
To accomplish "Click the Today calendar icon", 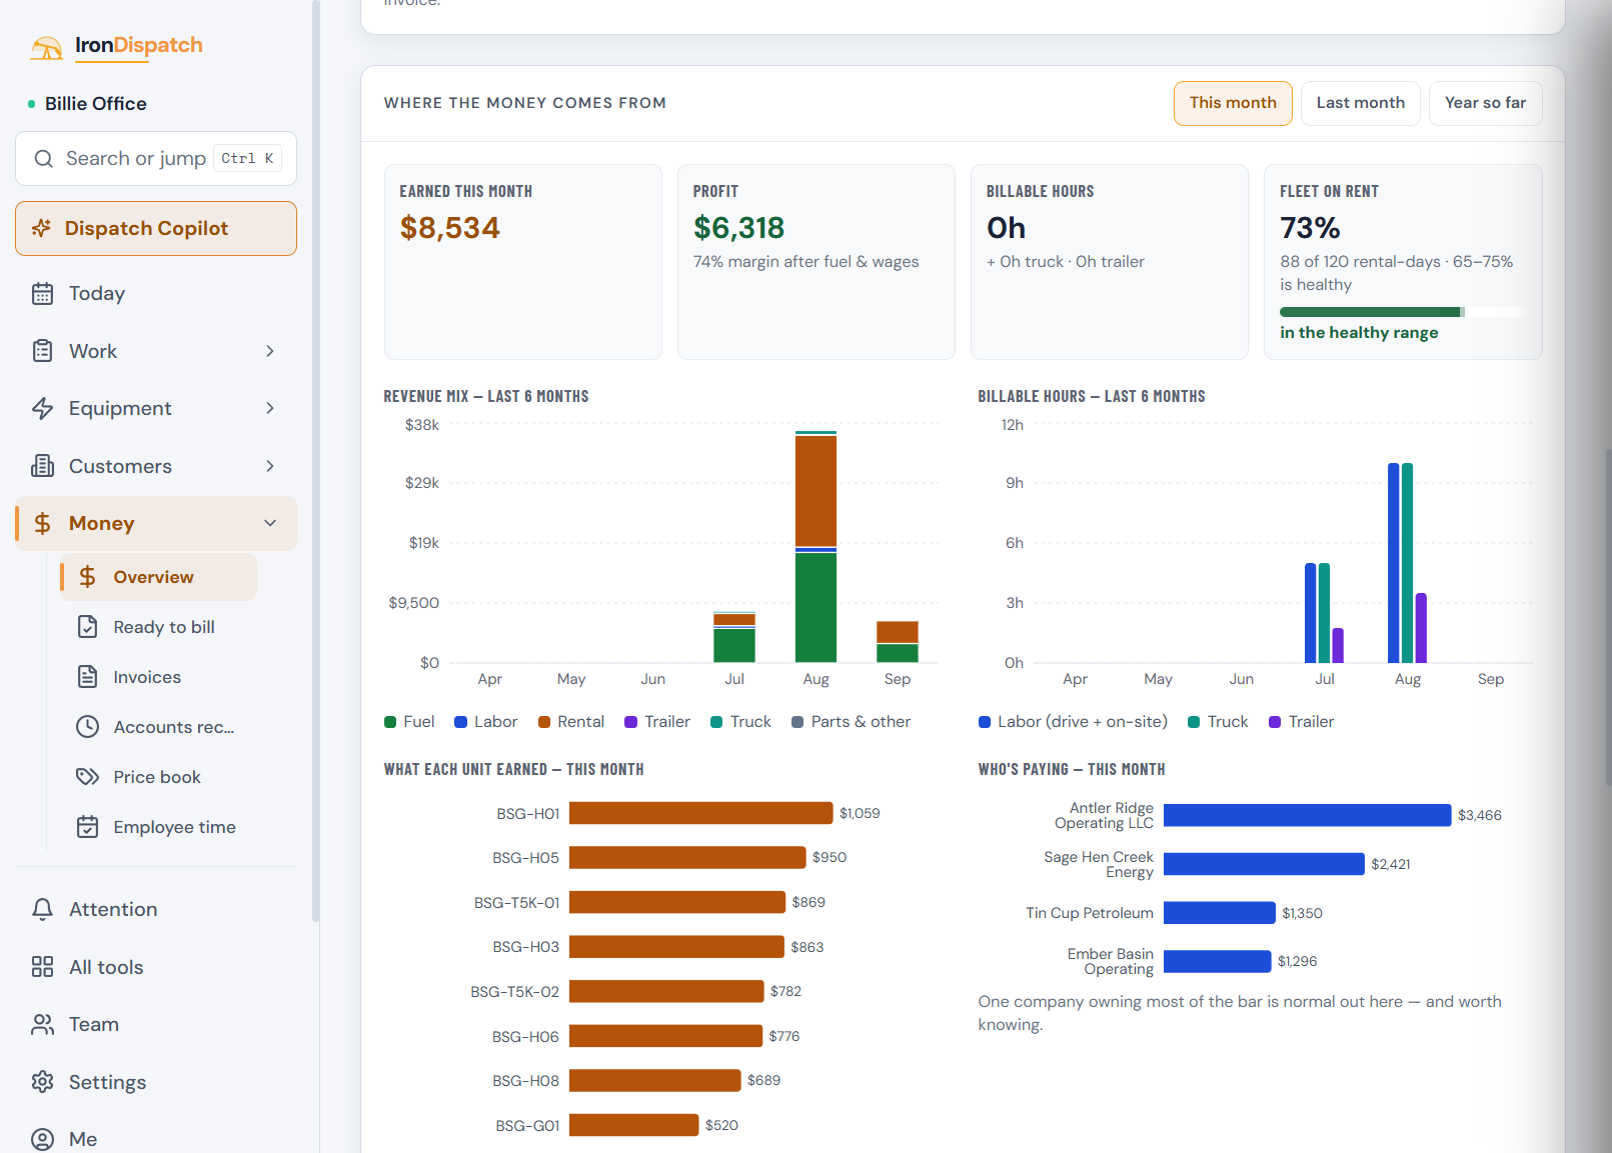I will click(x=42, y=294).
